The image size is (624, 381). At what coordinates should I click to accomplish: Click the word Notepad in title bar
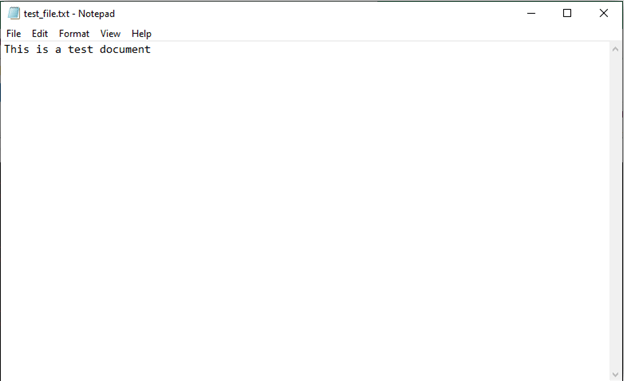(x=96, y=14)
